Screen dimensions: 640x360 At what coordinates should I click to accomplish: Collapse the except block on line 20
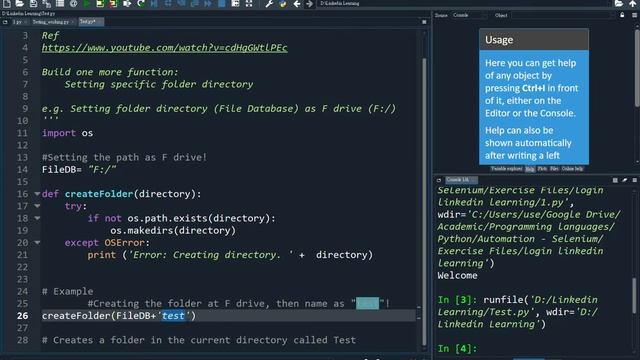37,242
